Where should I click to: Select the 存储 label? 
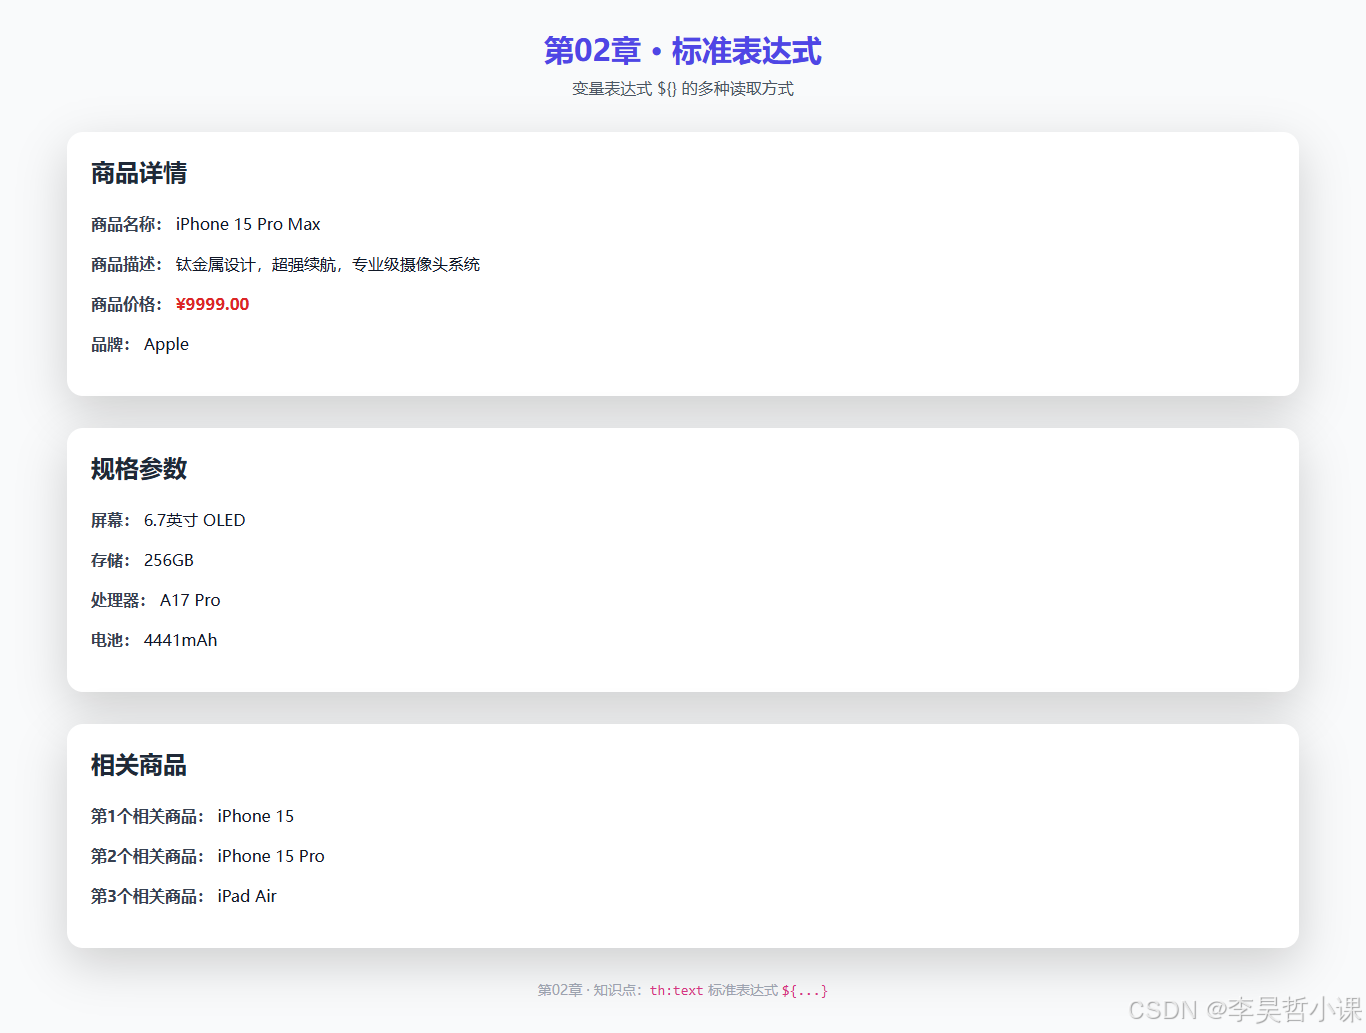(111, 560)
